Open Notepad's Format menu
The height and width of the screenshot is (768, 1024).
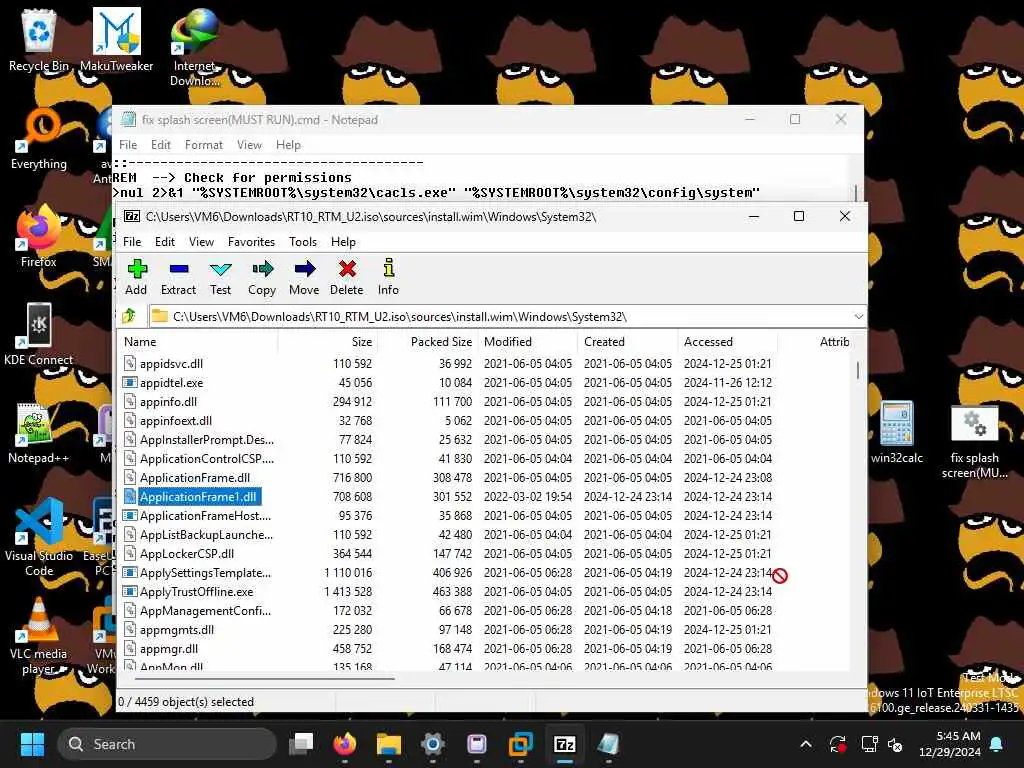coord(204,145)
